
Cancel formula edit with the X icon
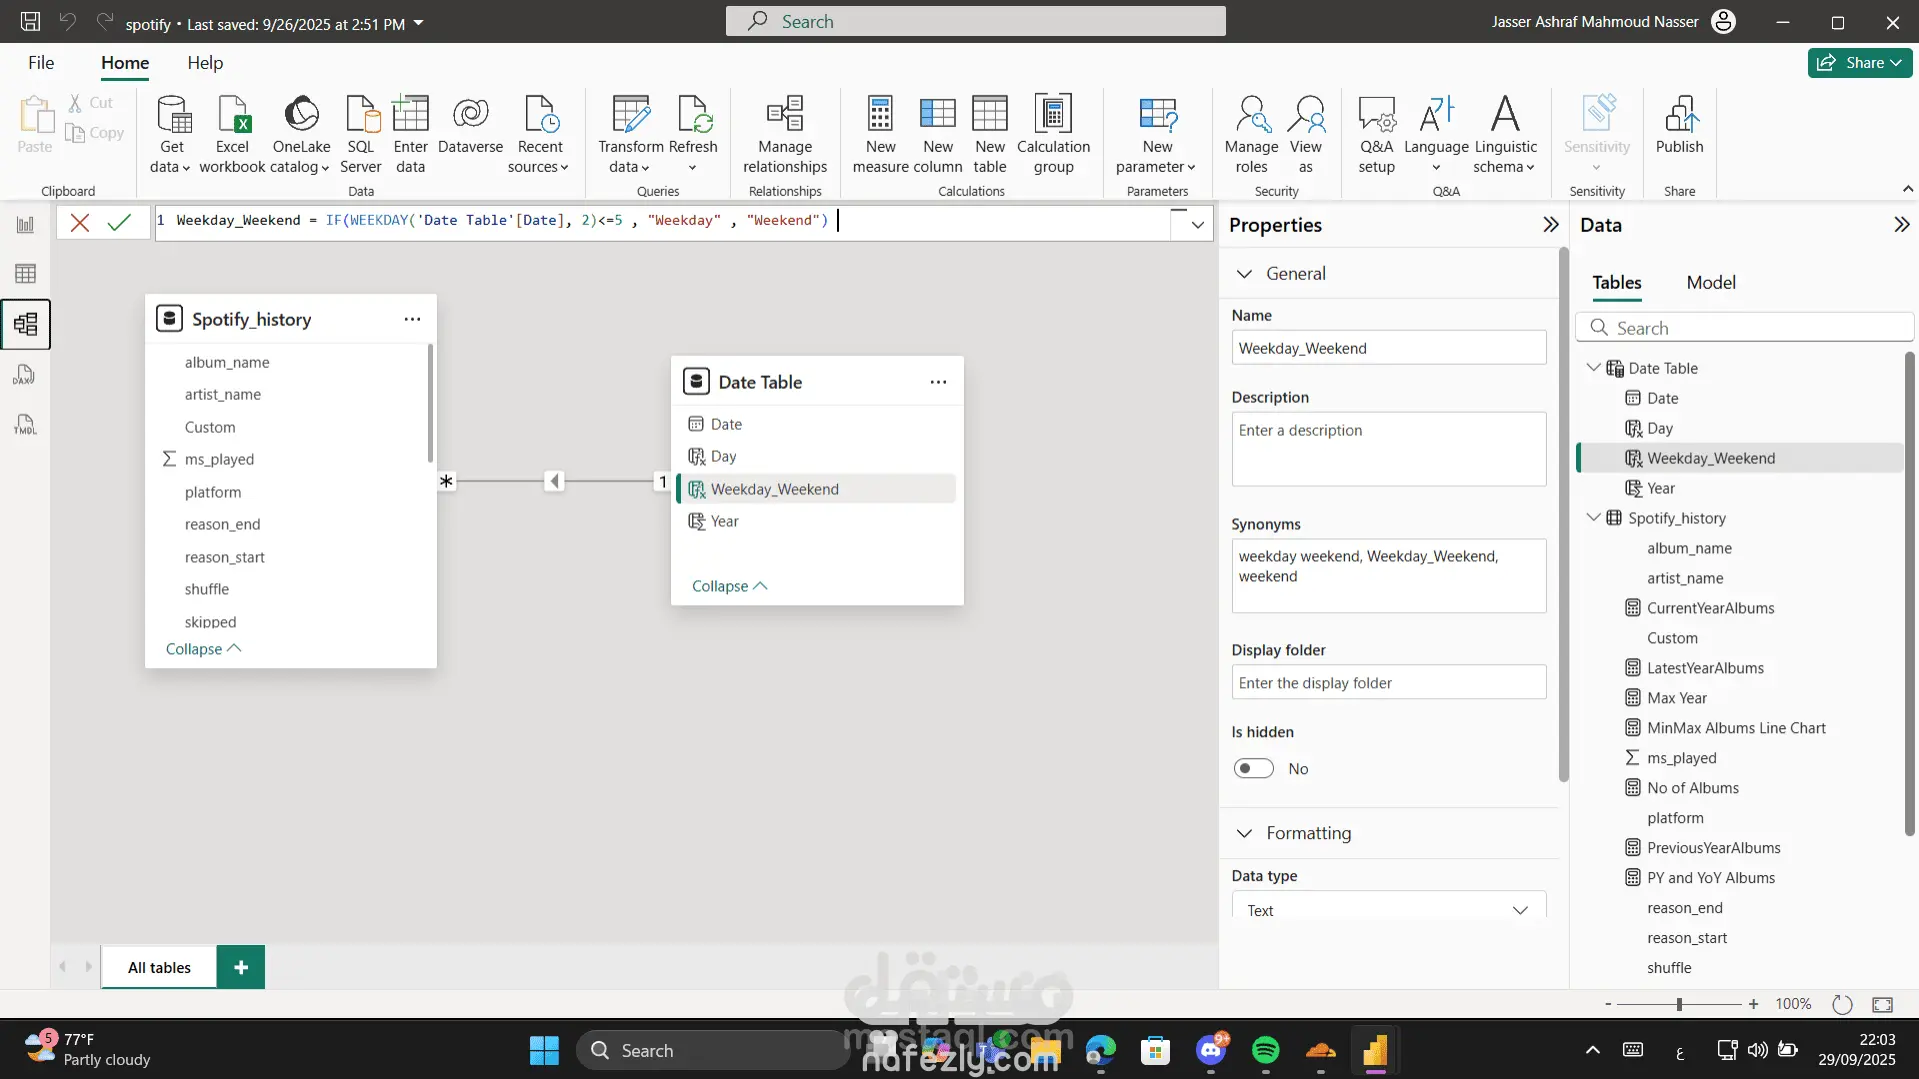tap(80, 222)
